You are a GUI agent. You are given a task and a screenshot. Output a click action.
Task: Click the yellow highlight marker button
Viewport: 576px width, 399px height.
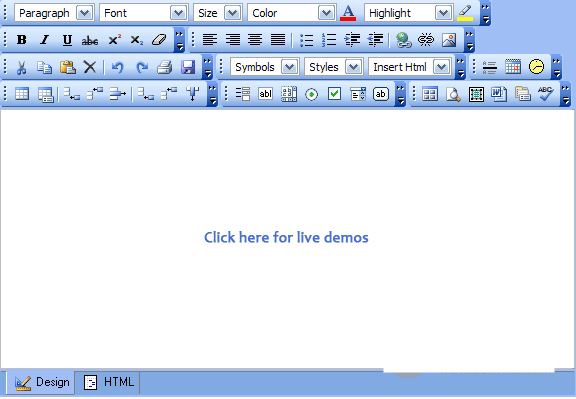[465, 13]
